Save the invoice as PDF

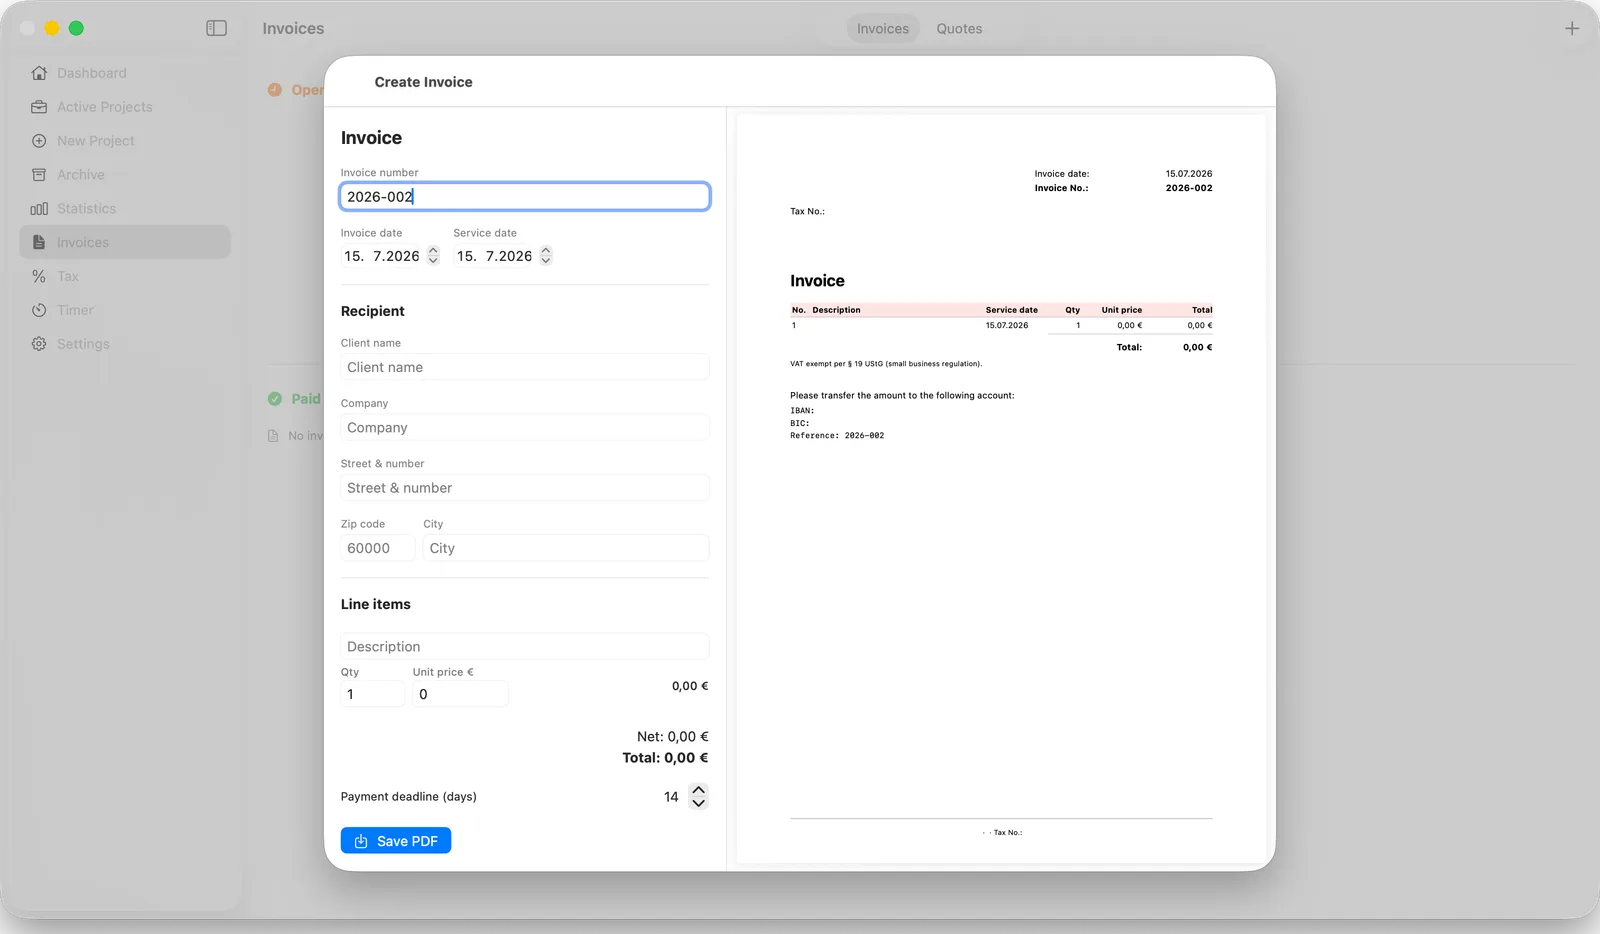coord(396,841)
